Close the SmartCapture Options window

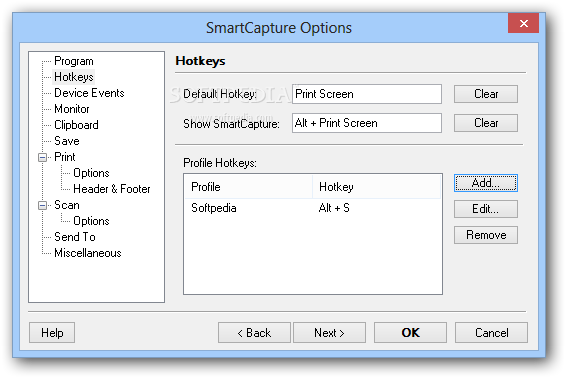click(x=523, y=23)
